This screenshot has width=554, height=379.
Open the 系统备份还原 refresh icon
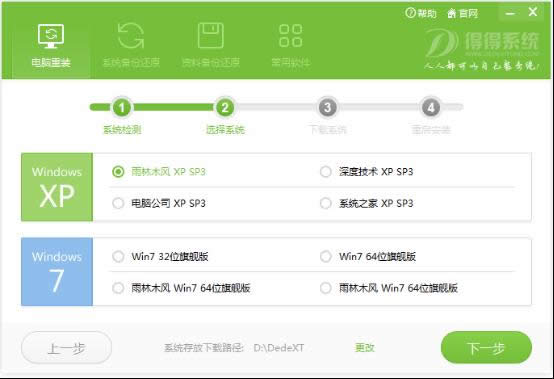[x=131, y=36]
